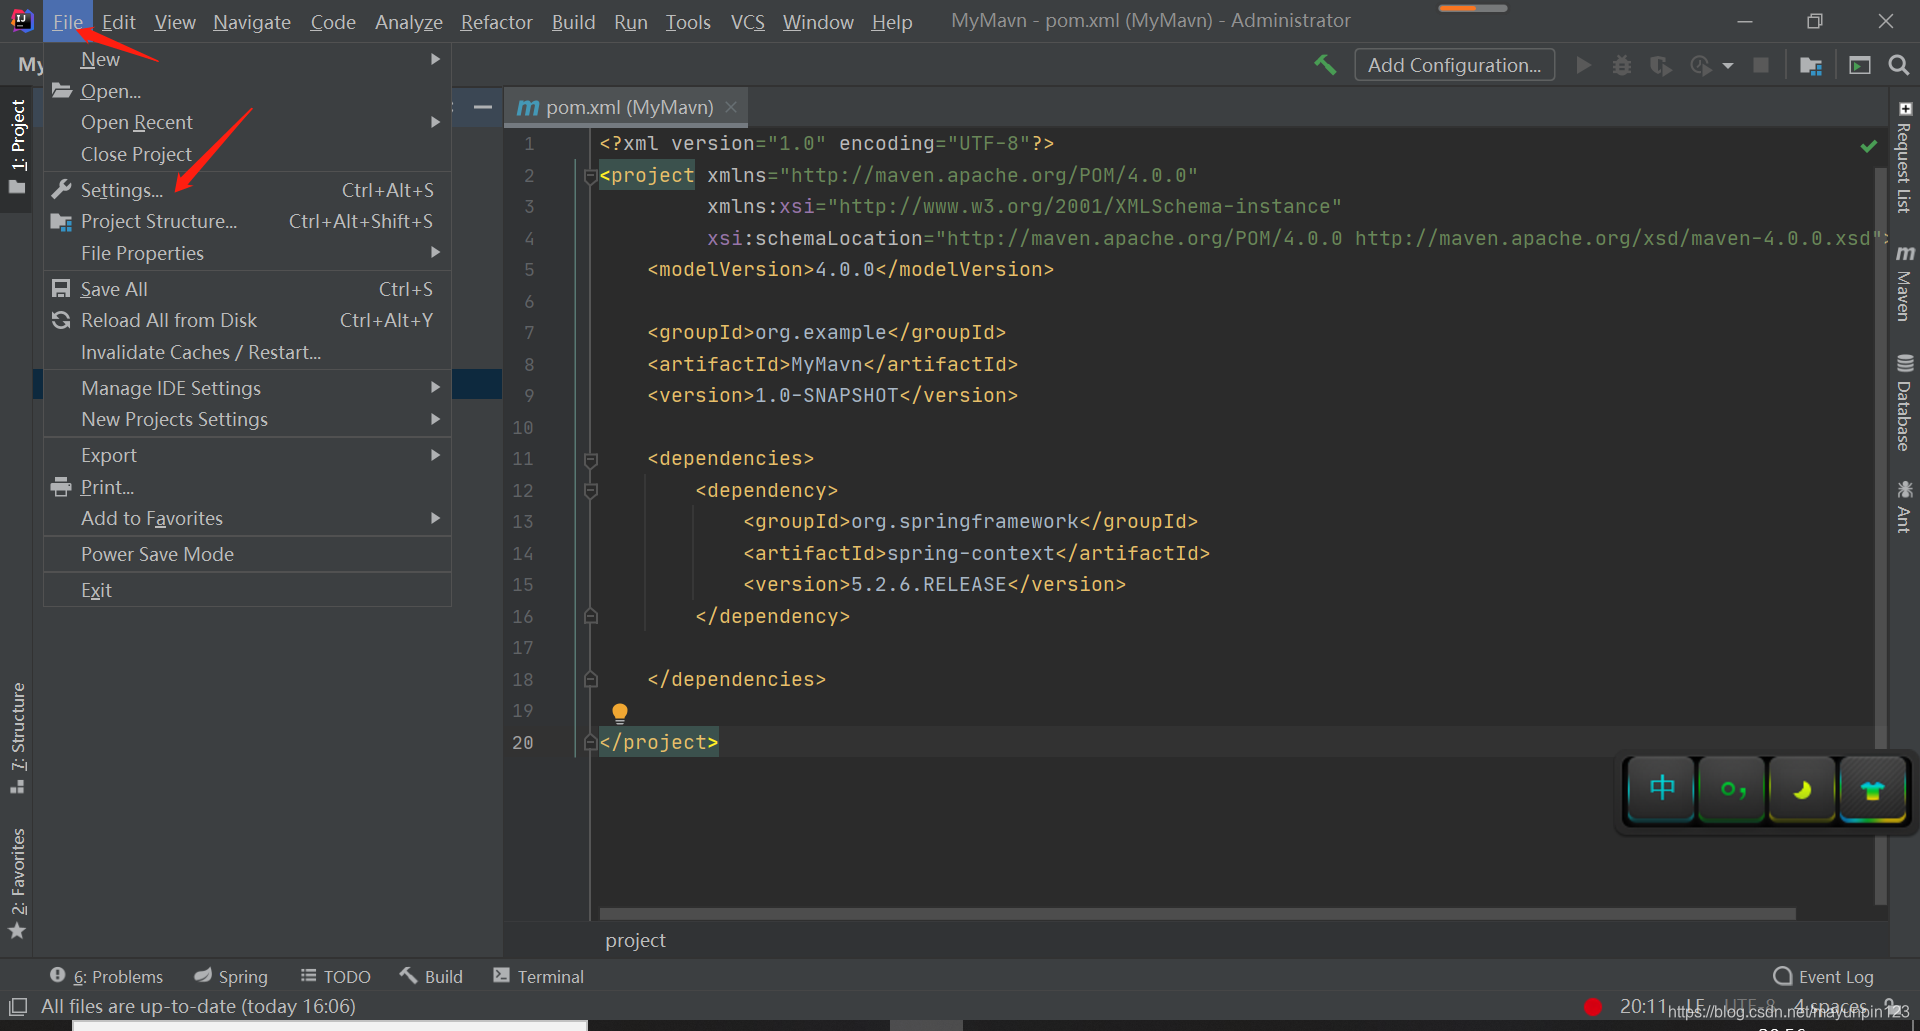Click the Add Configuration button

click(1453, 65)
